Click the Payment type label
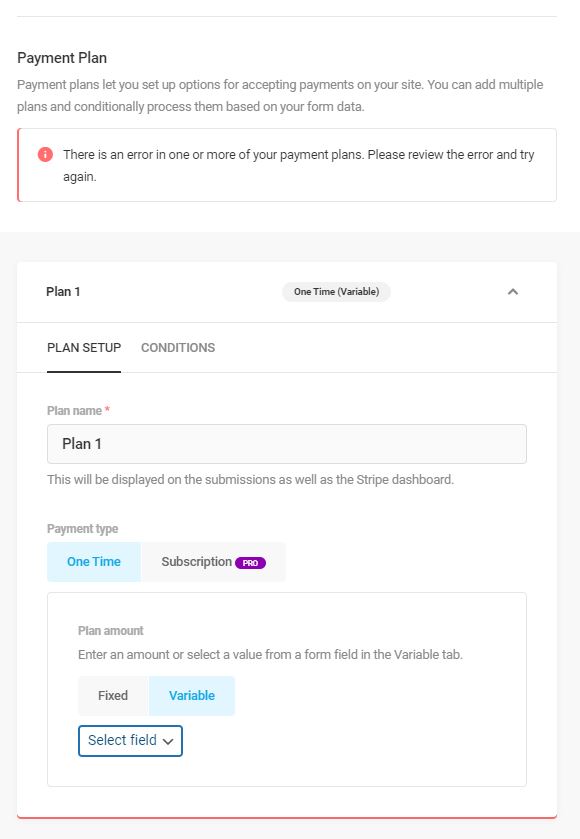Image resolution: width=580 pixels, height=839 pixels. point(82,529)
